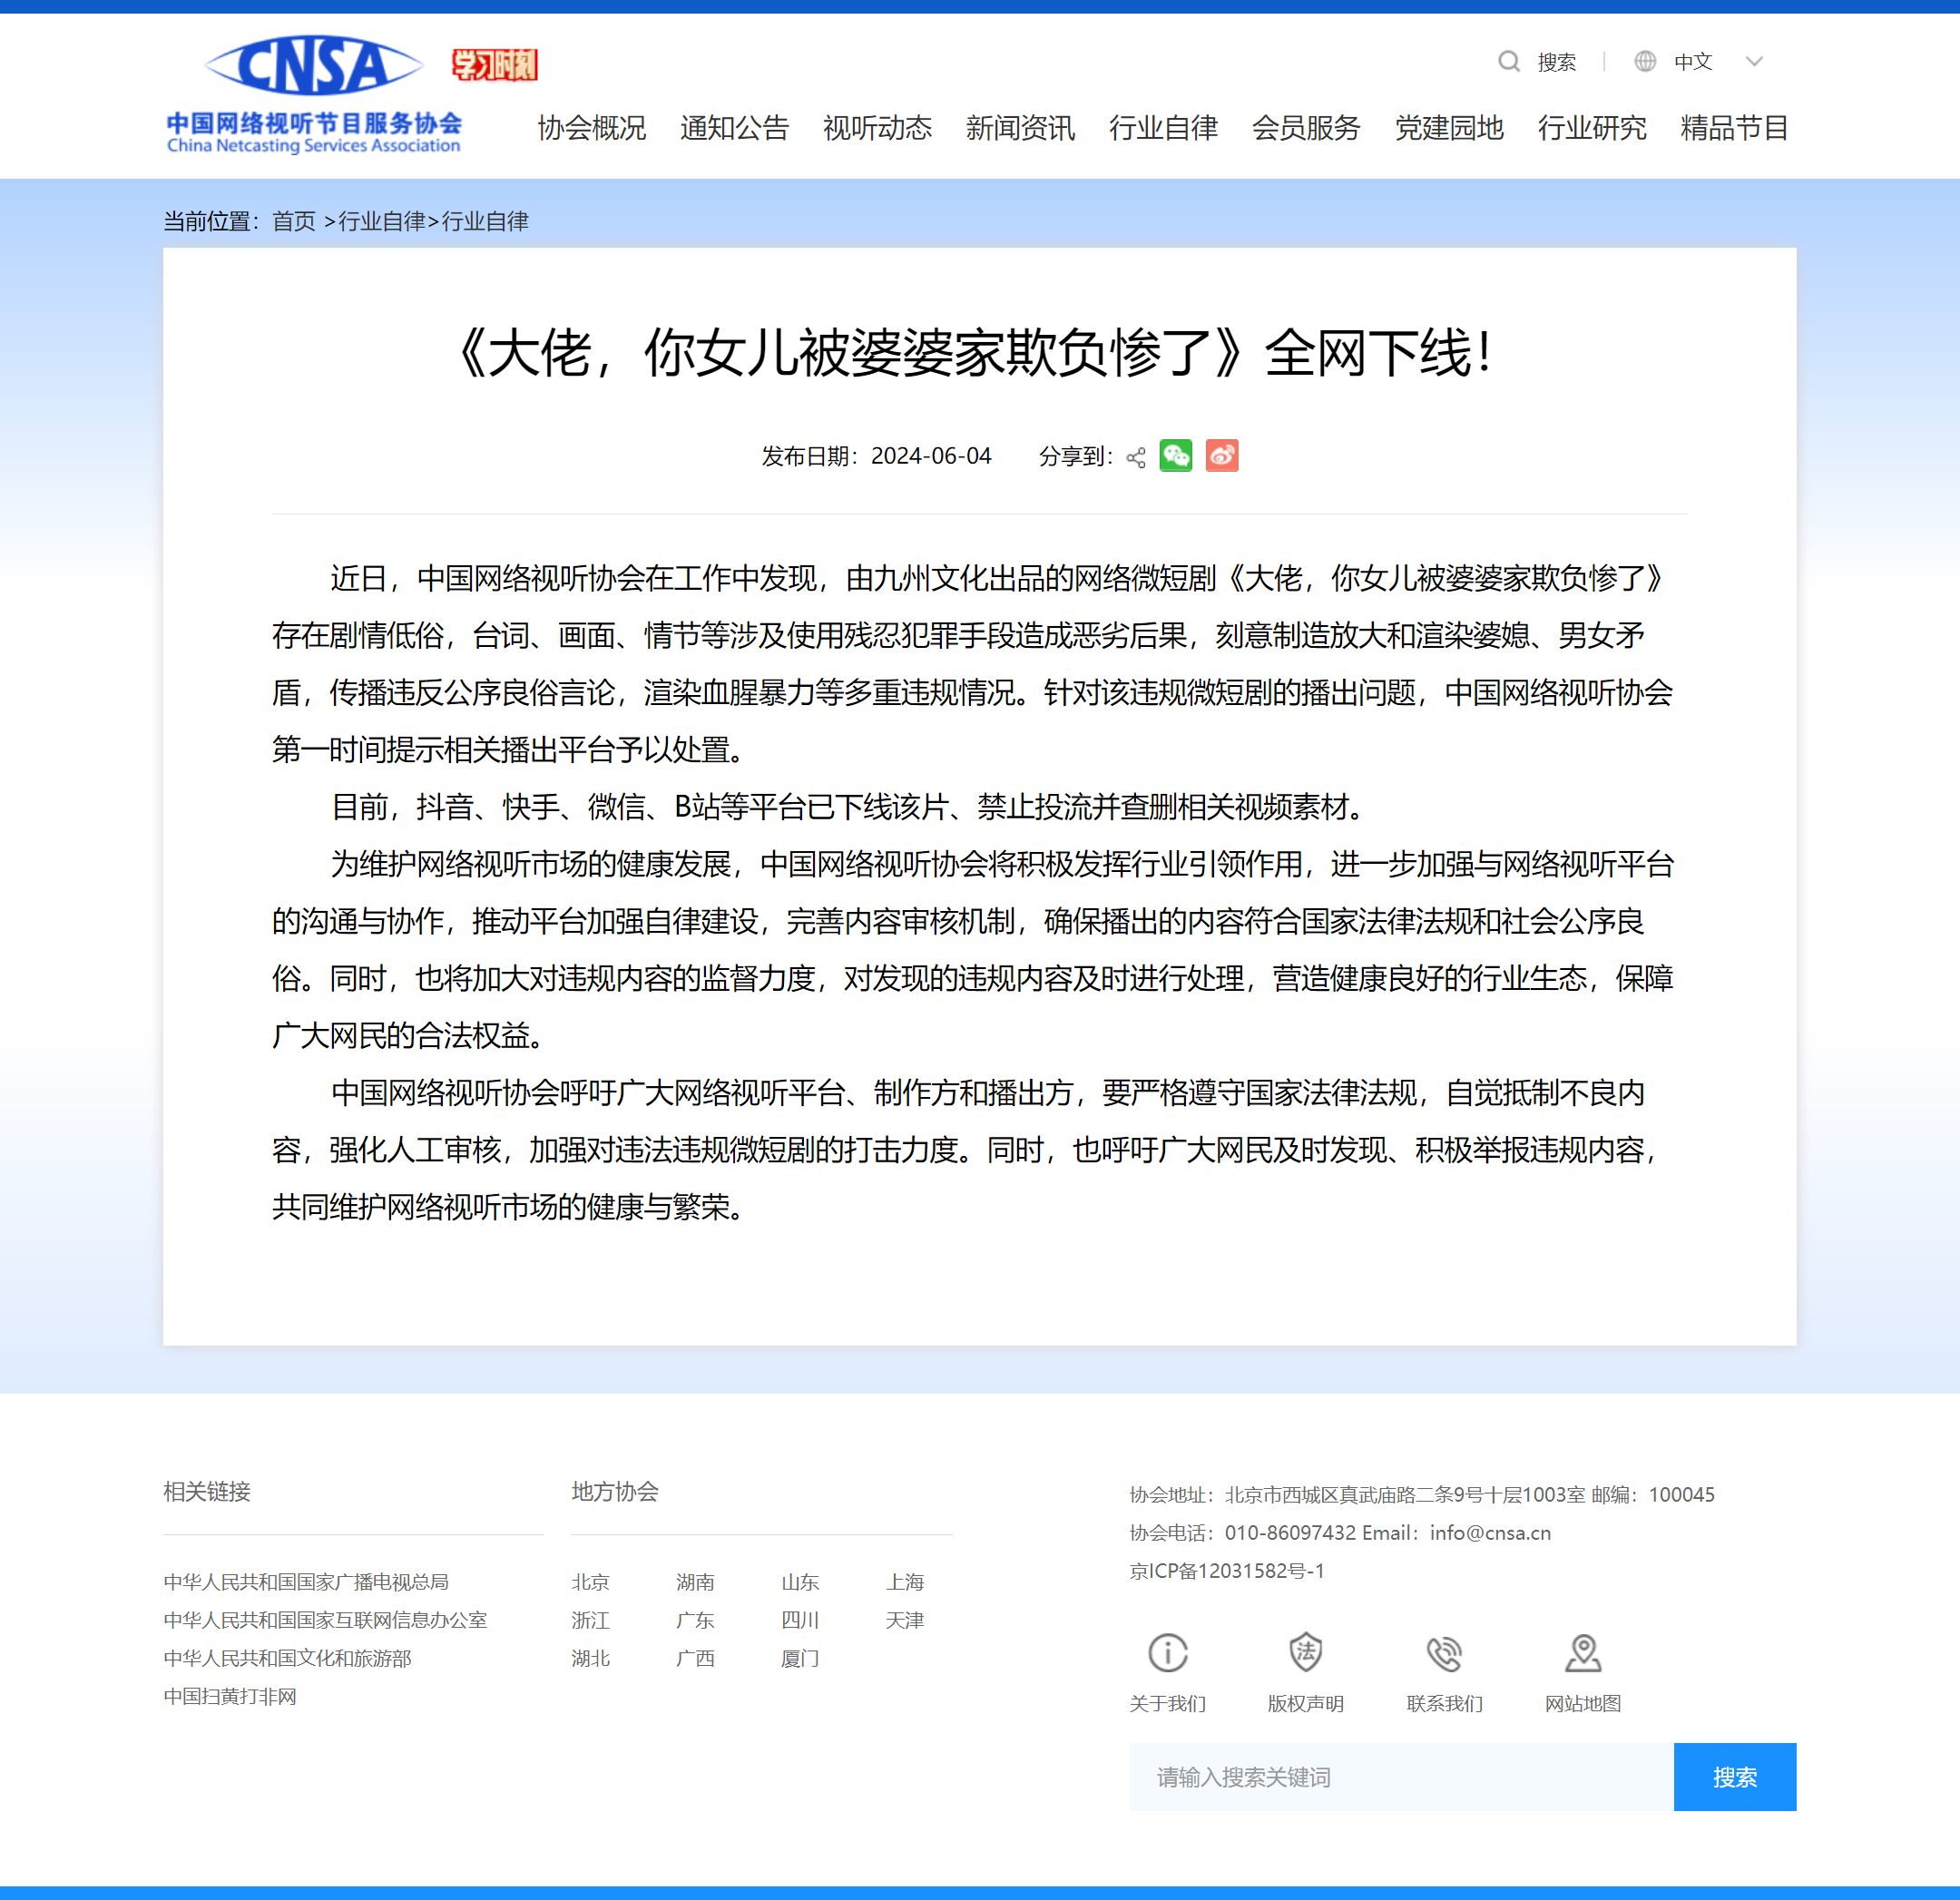
Task: Open the 关于我们 info icon
Action: 1168,1653
